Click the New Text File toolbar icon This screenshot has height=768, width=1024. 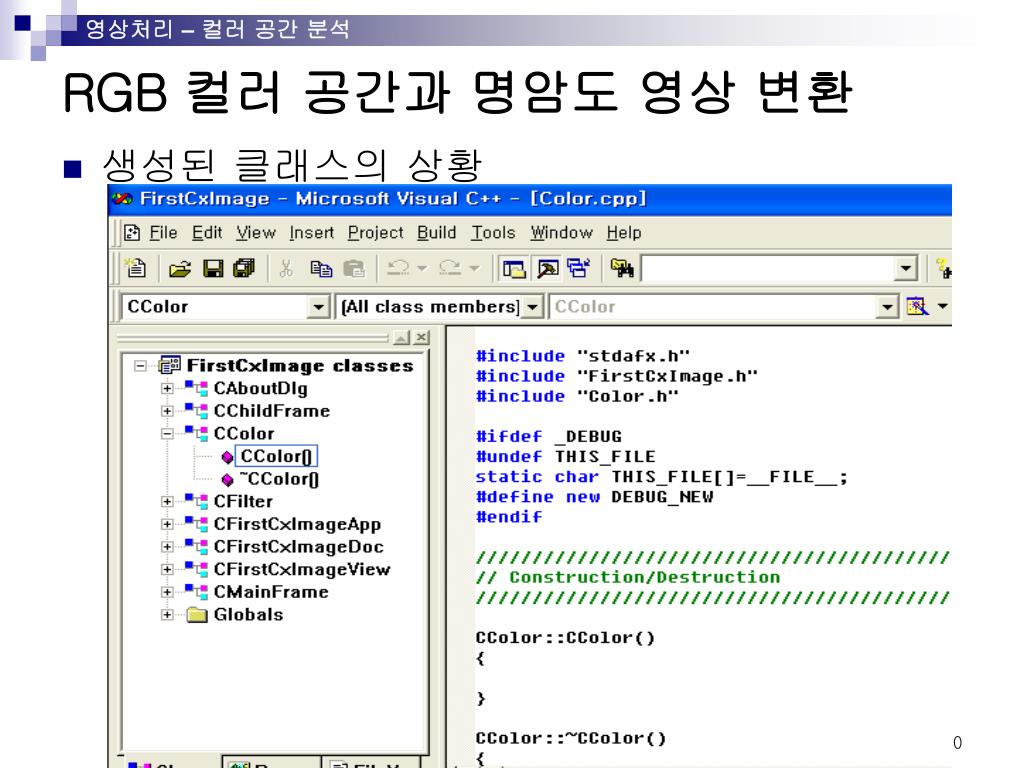[x=136, y=268]
